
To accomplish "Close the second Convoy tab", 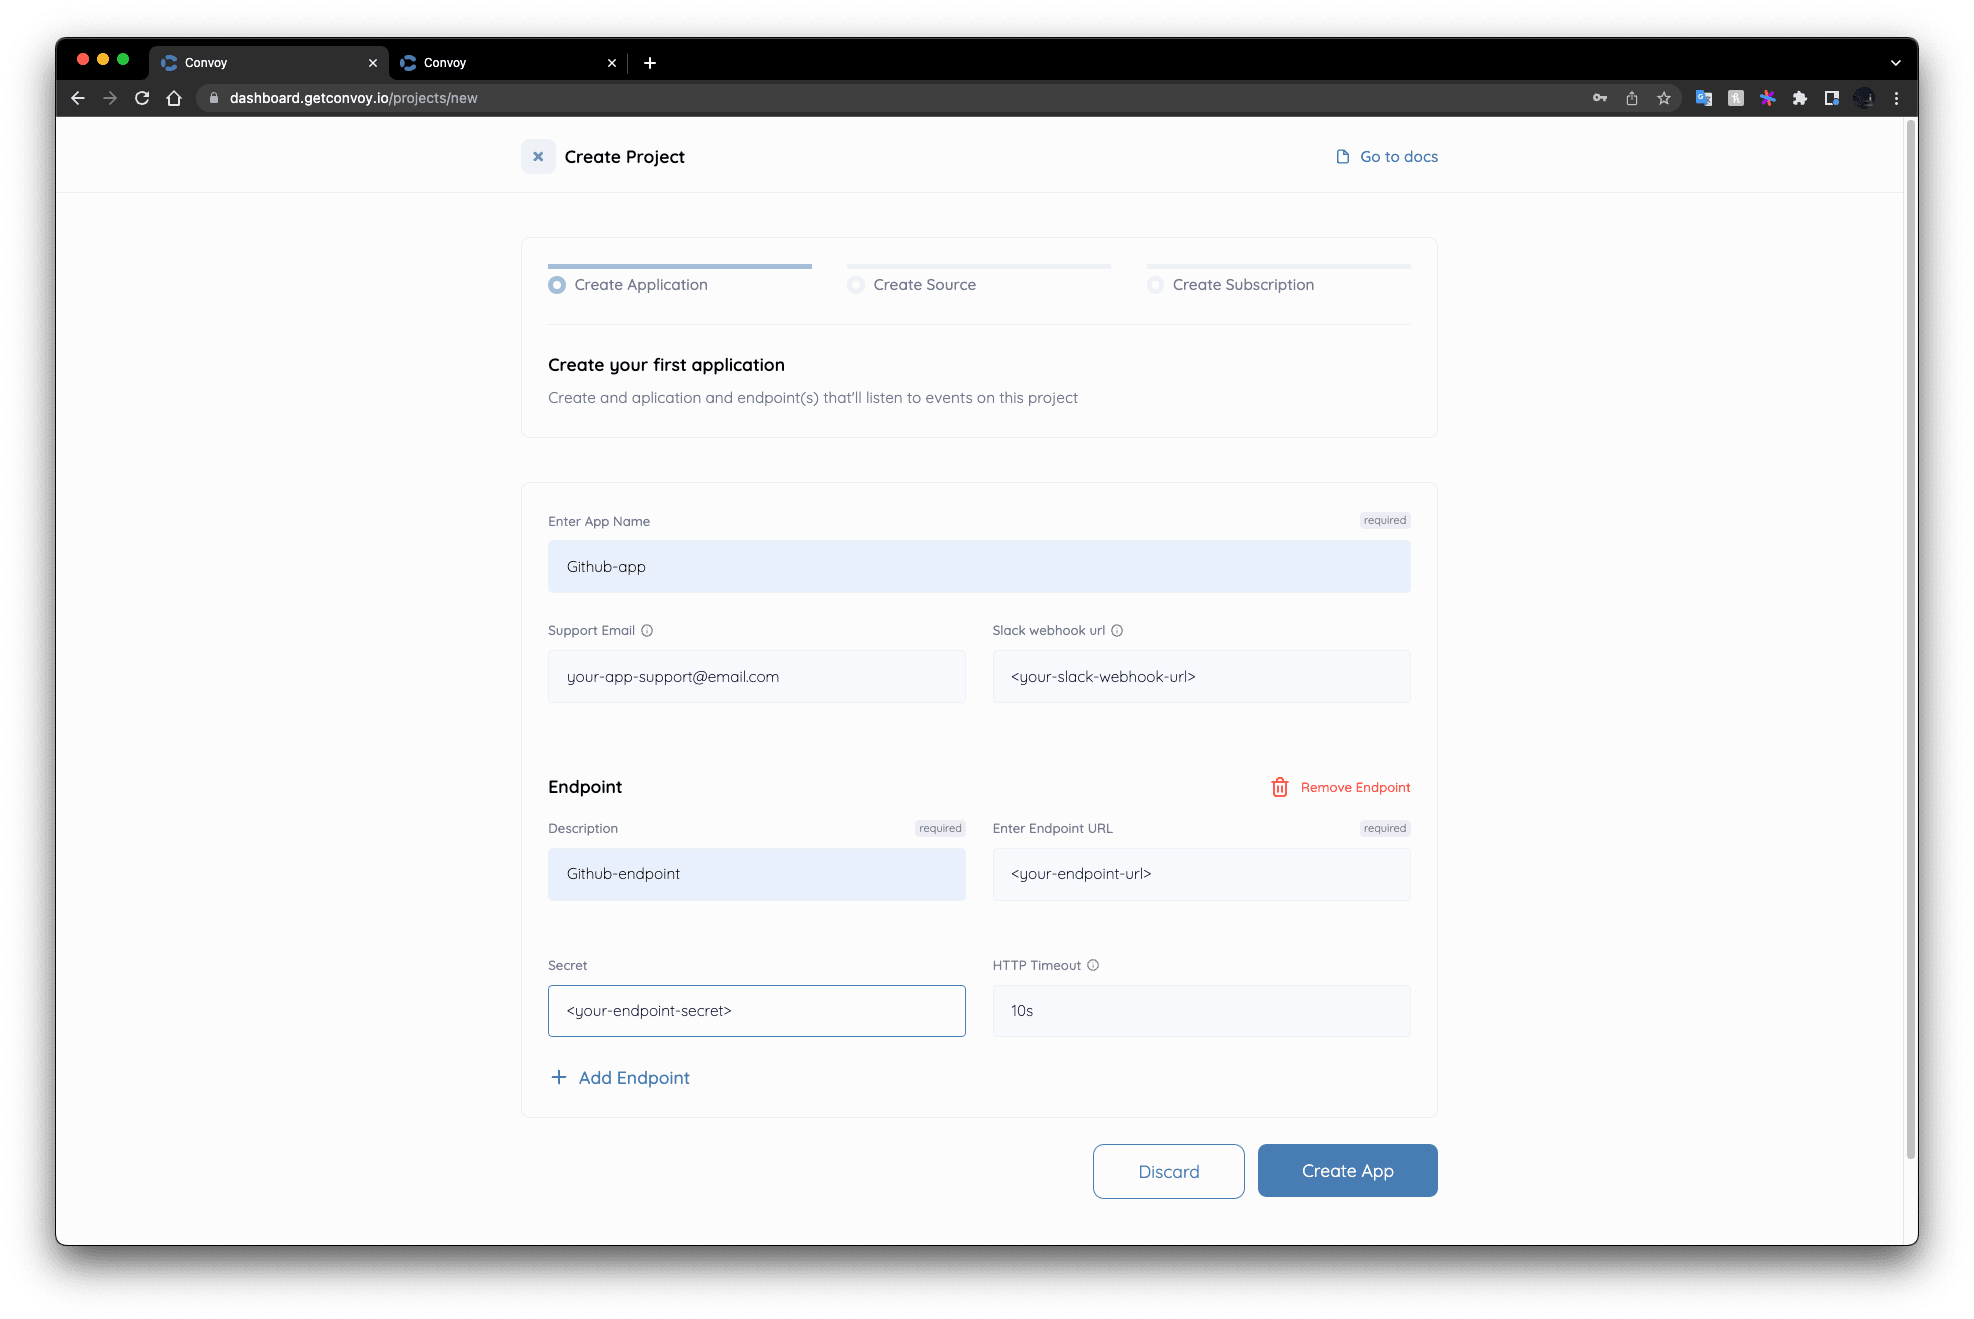I will (x=612, y=63).
